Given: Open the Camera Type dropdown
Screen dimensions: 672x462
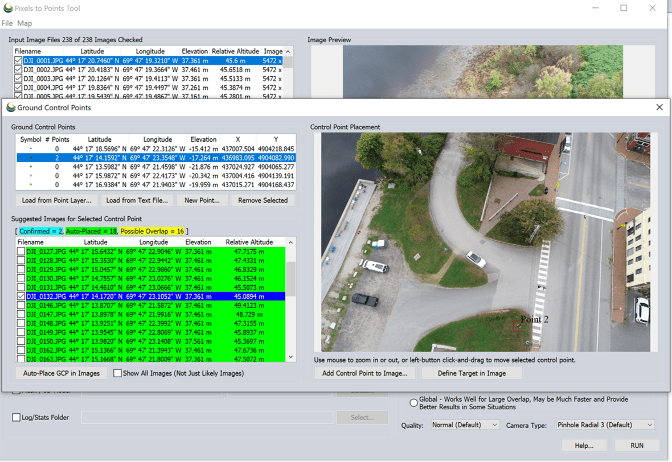Looking at the screenshot, I should pos(605,425).
